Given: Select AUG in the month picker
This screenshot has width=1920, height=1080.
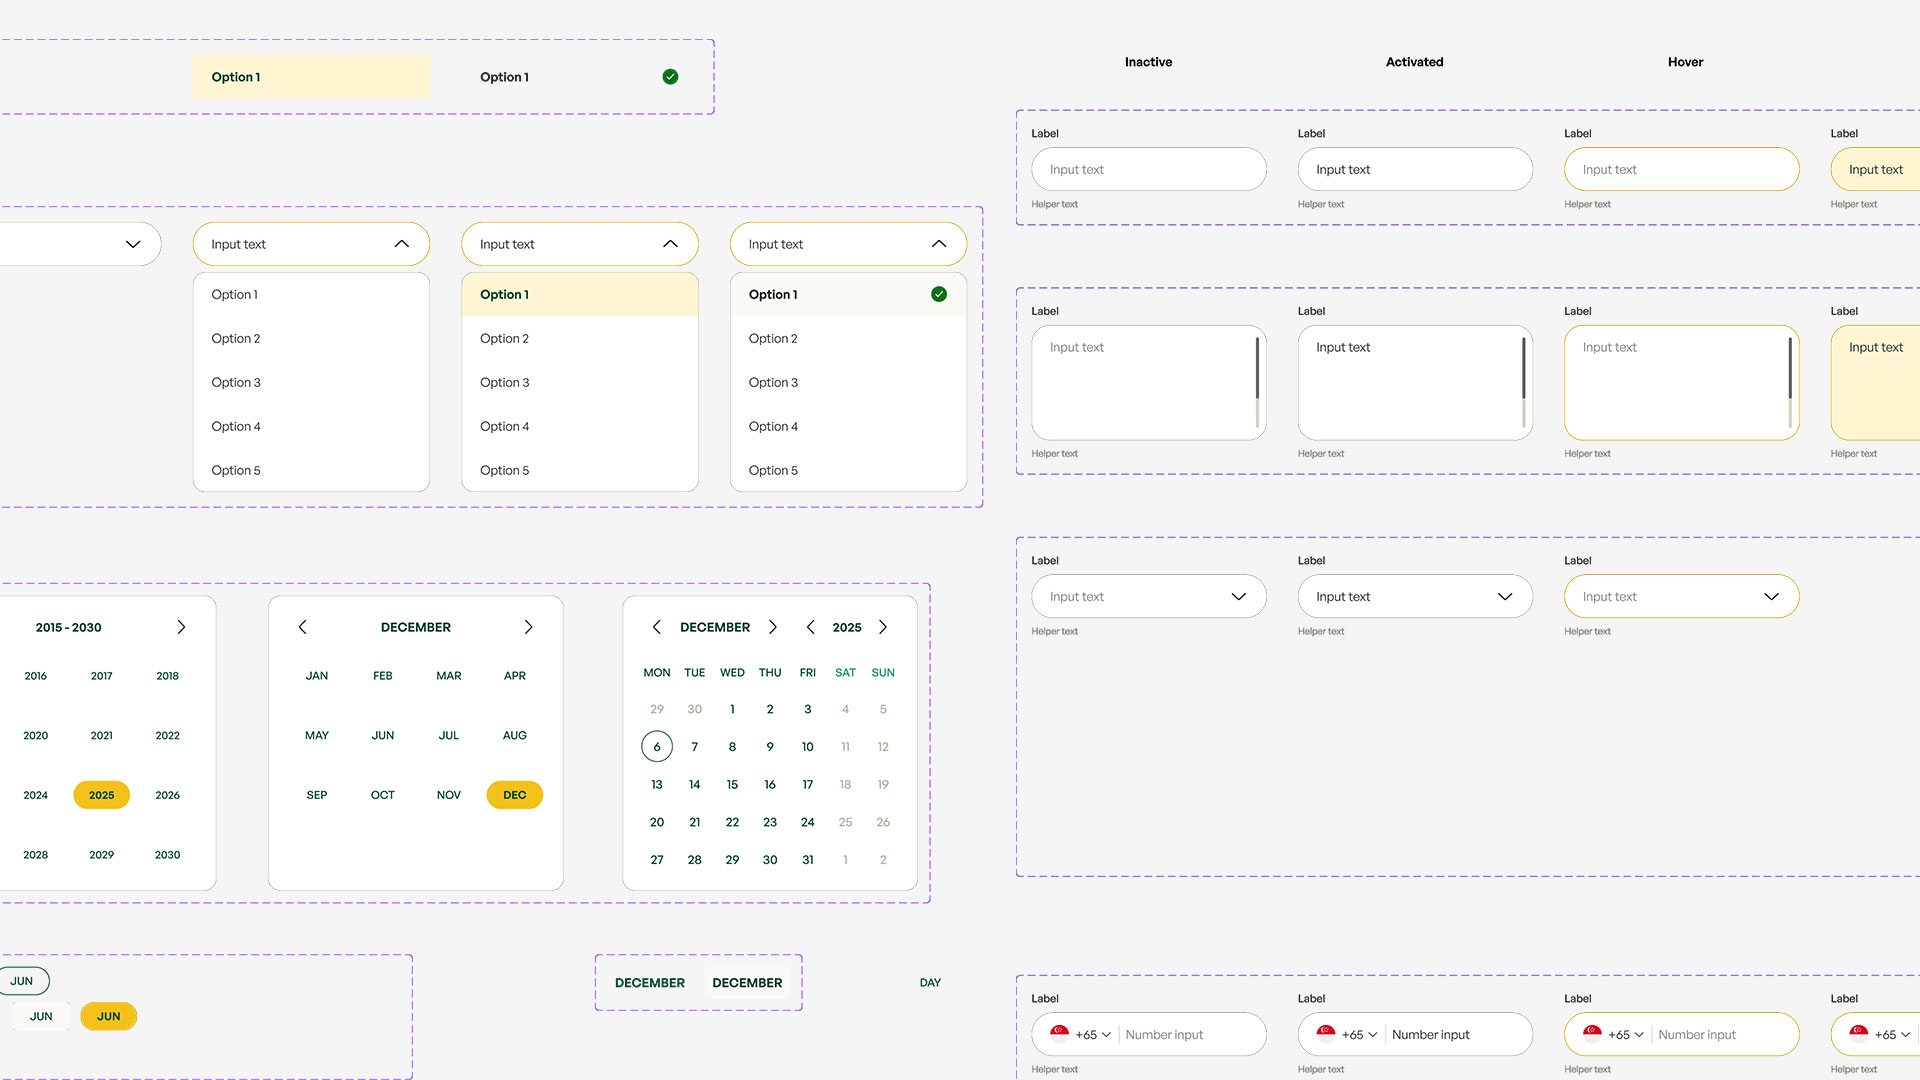Looking at the screenshot, I should [514, 735].
